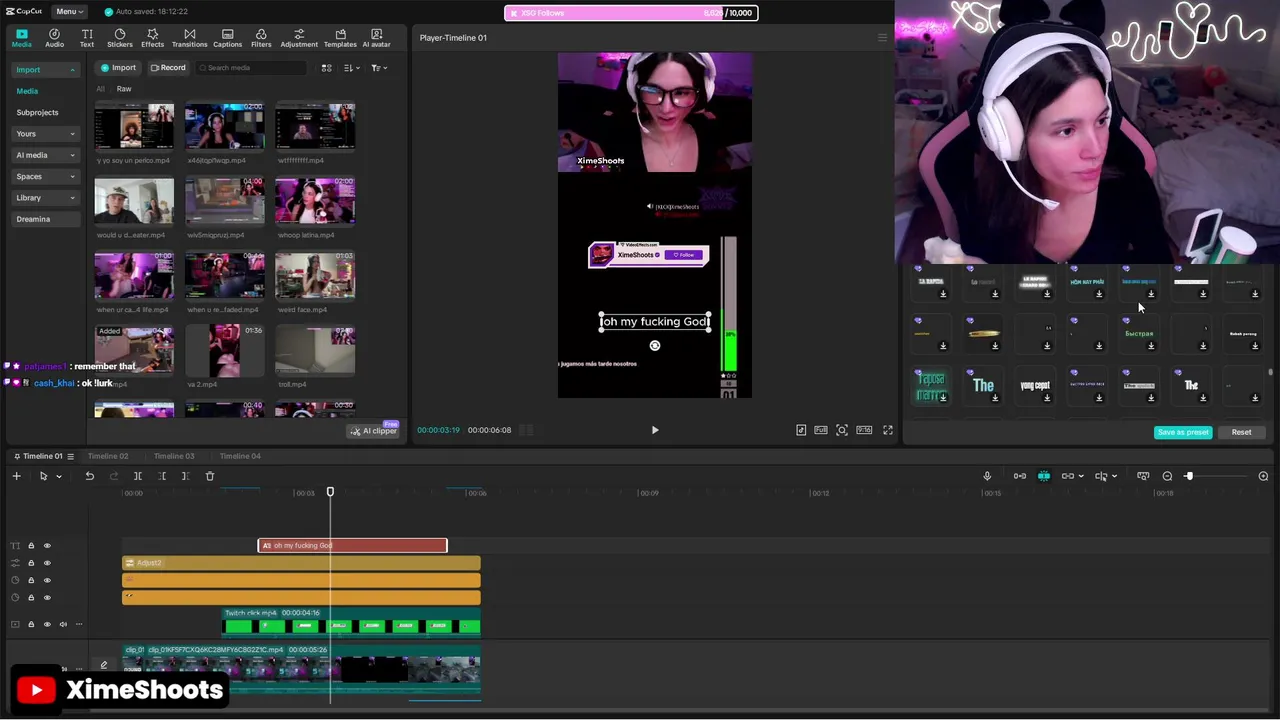Select the Raw media filter tab
The height and width of the screenshot is (720, 1280).
tap(124, 89)
